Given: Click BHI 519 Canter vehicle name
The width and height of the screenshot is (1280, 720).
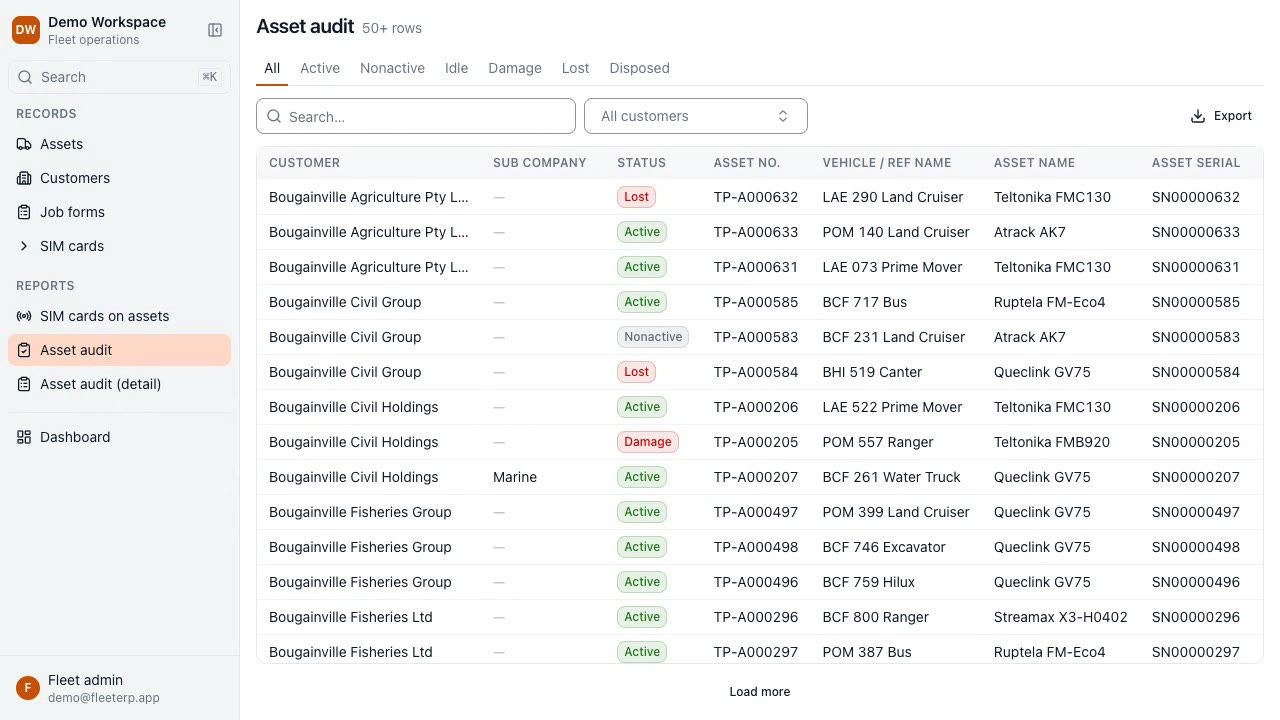Looking at the screenshot, I should click(872, 372).
